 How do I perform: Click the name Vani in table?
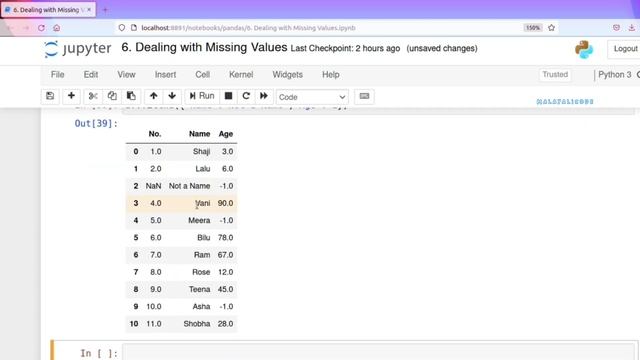tap(203, 203)
